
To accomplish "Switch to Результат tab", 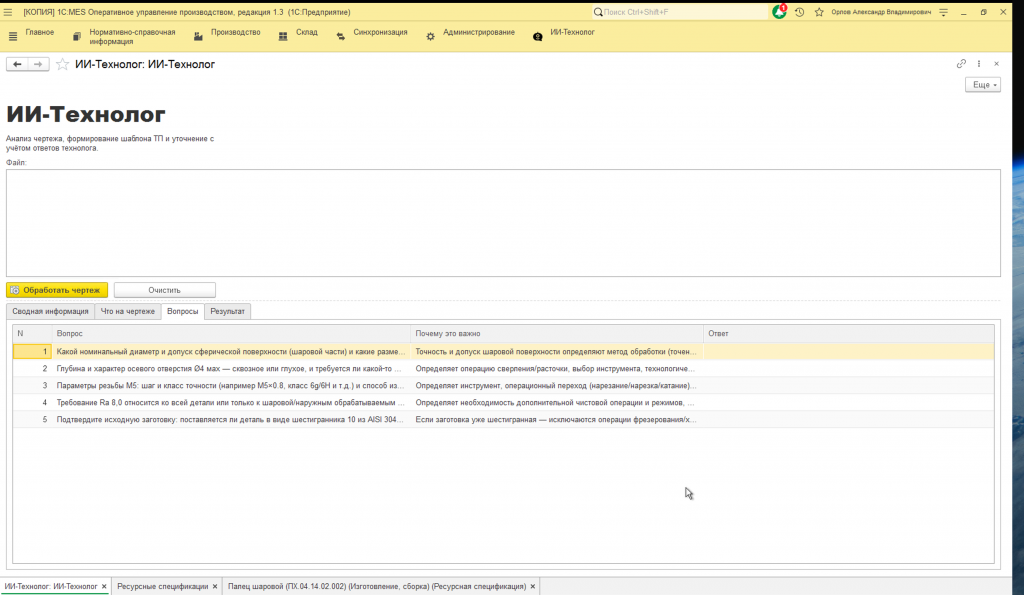I will coord(227,312).
